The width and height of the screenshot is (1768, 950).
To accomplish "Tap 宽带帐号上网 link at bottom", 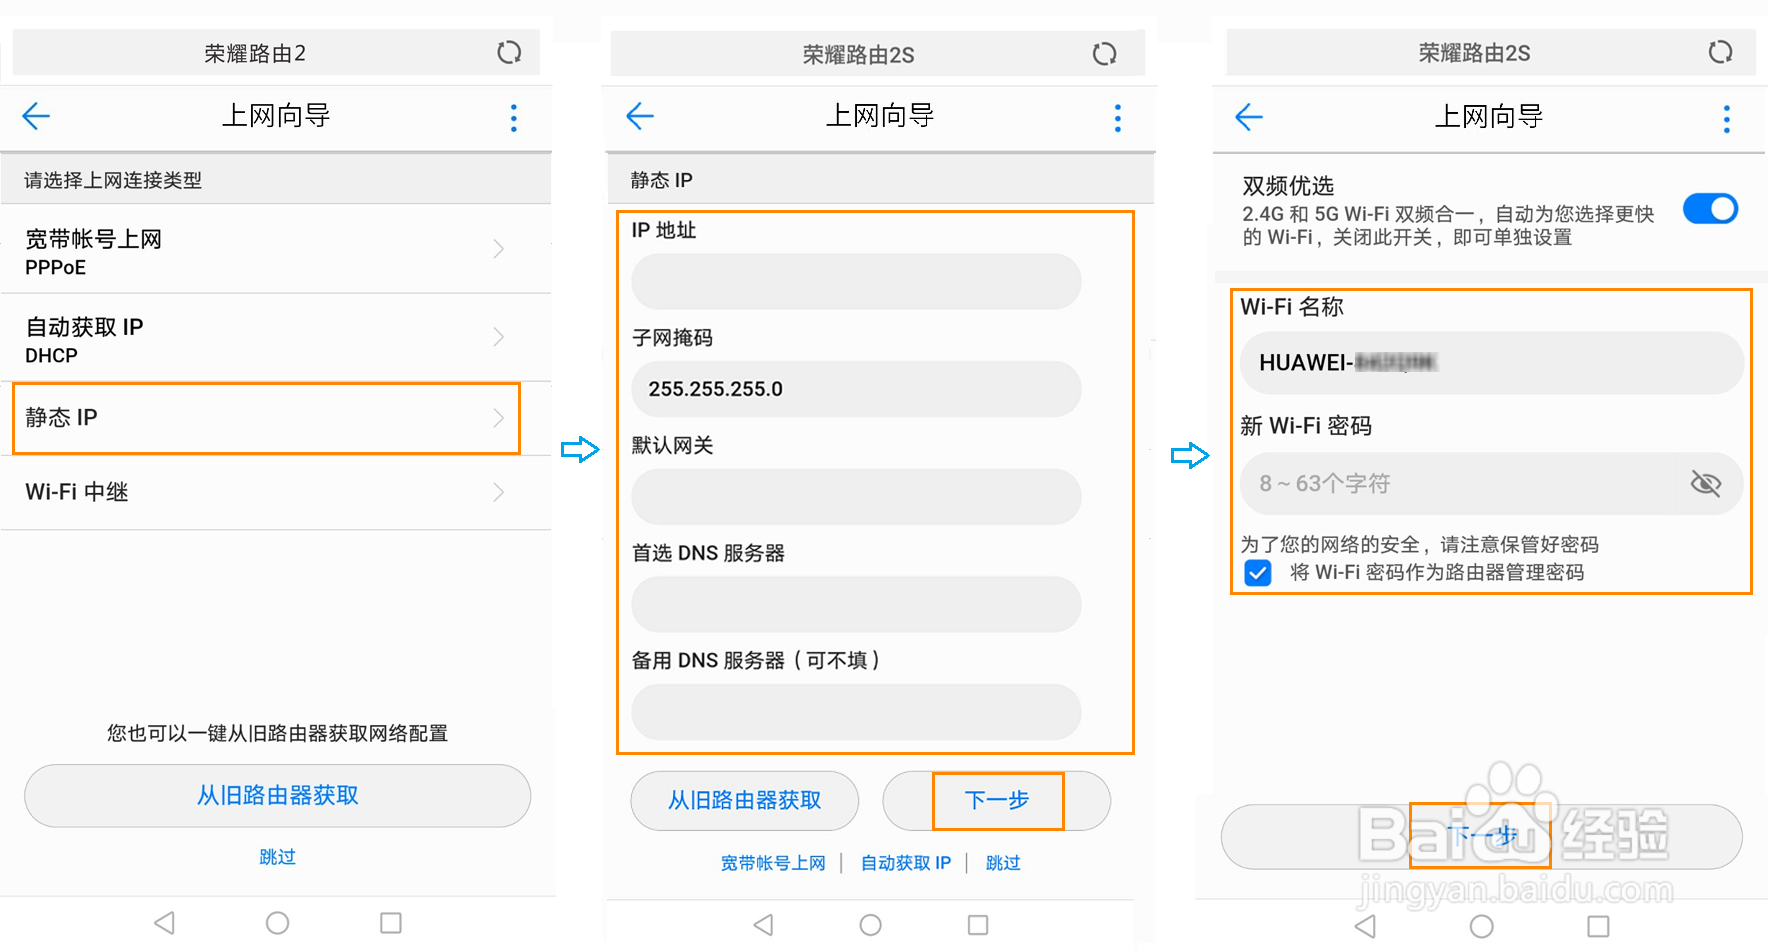I will click(773, 863).
